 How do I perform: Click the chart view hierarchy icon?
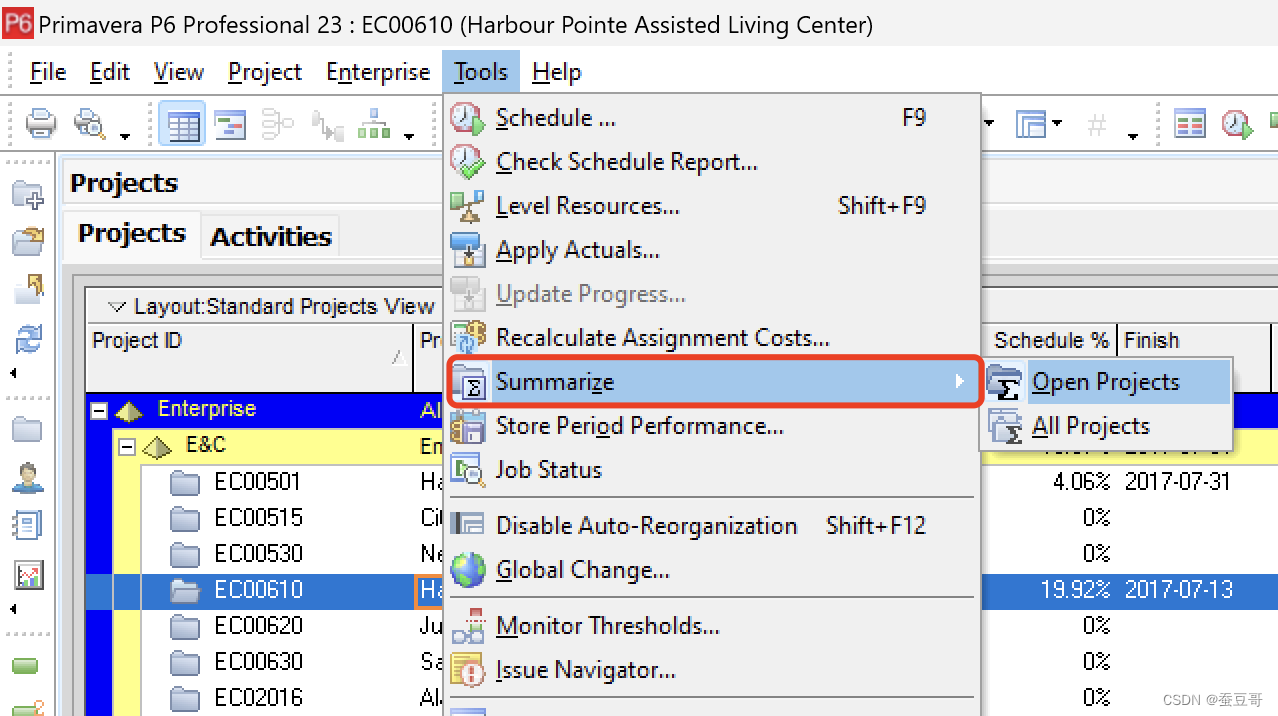point(374,124)
